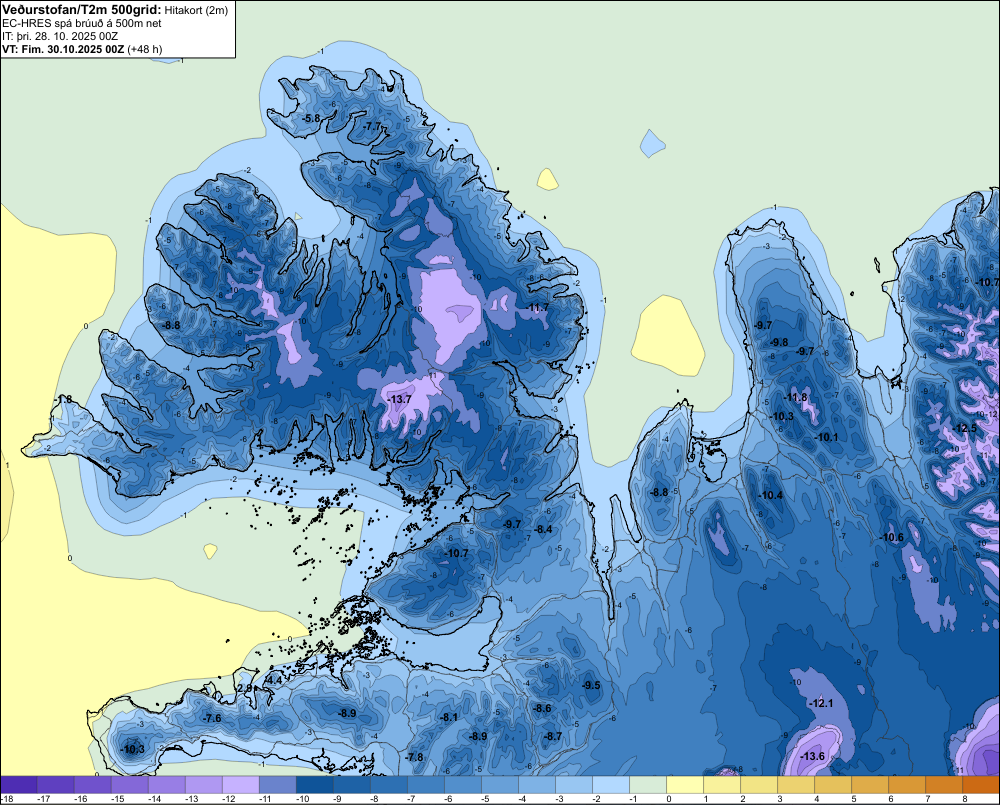Screen dimensions: 1000x805
Task: Click the '-12.5' temperature label
Action: pyautogui.click(x=965, y=428)
